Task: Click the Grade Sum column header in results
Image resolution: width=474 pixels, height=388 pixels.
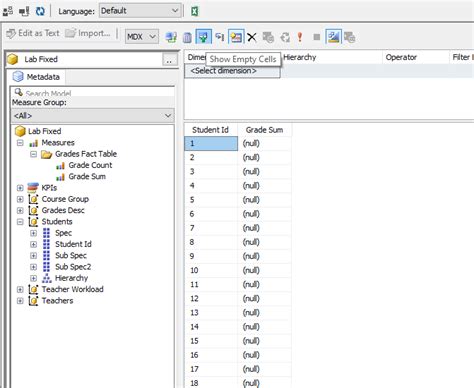Action: click(x=264, y=130)
